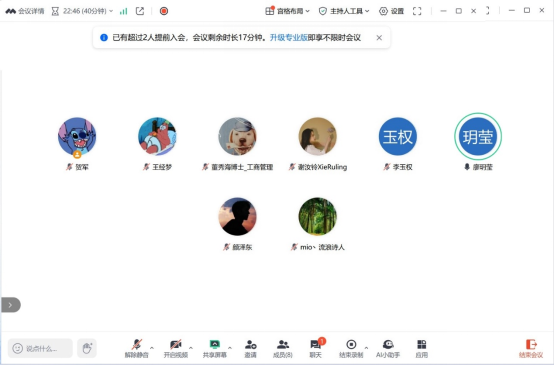Open the members list icon
Viewport: 554px width, 365px height.
click(x=283, y=348)
